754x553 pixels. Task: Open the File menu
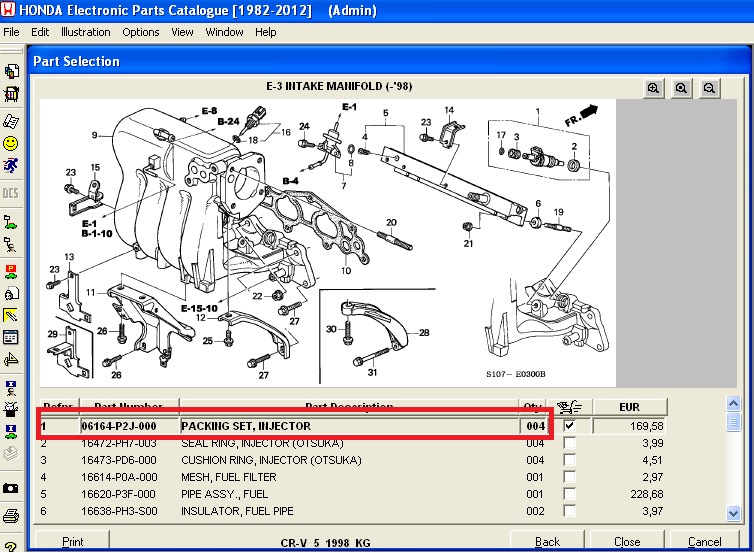coord(11,32)
